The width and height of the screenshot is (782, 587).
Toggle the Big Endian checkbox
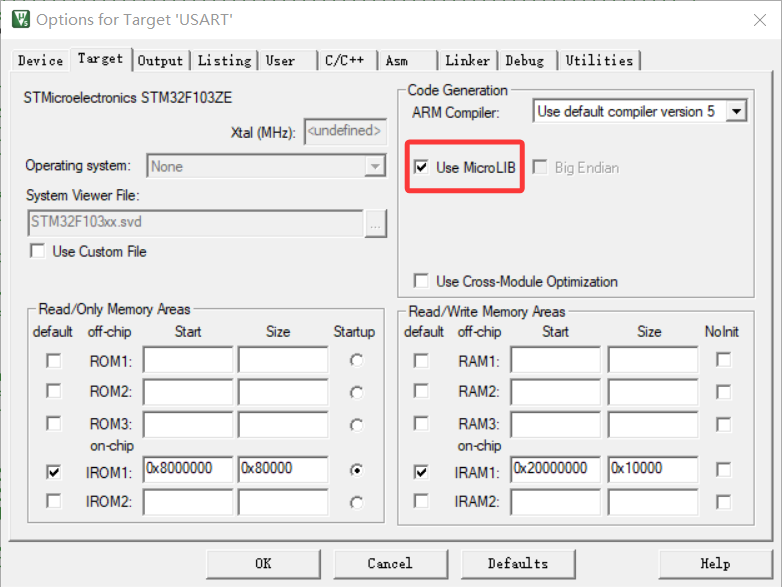coord(540,167)
